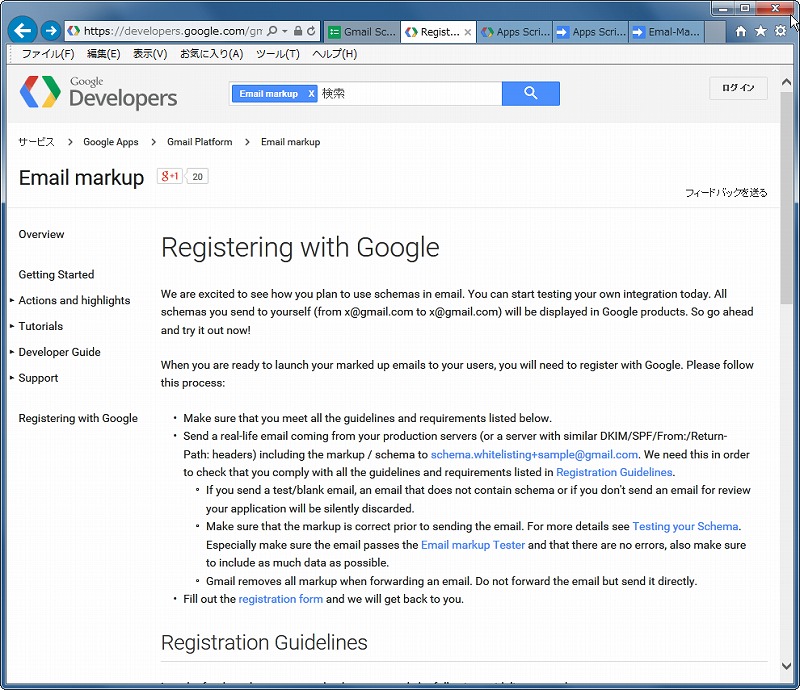The image size is (800, 690).
Task: Go to Google Apps breadcrumb
Action: pos(111,142)
